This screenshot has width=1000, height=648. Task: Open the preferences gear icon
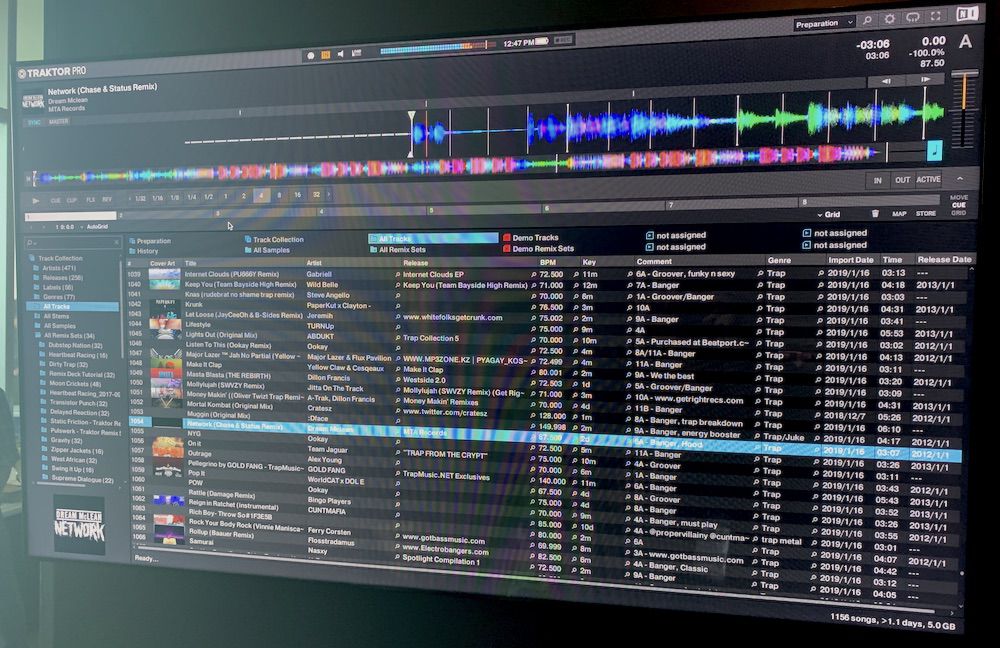pos(889,19)
